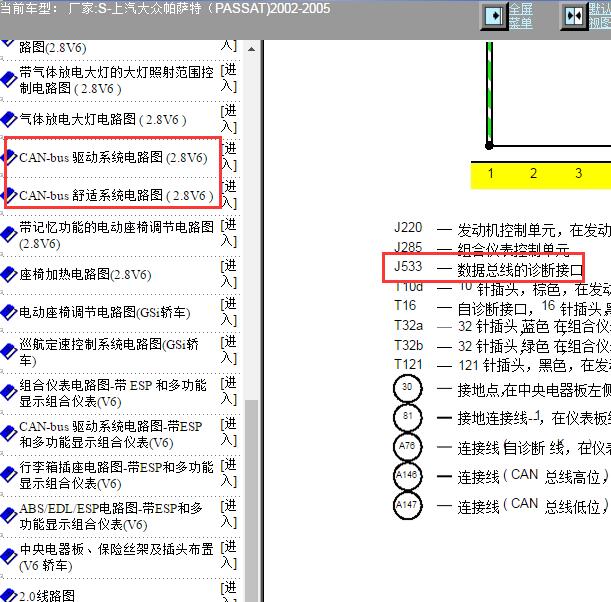This screenshot has width=611, height=602.
Task: Open 中央电器板、保险丝架及插头布置 entry
Action: coord(116,557)
